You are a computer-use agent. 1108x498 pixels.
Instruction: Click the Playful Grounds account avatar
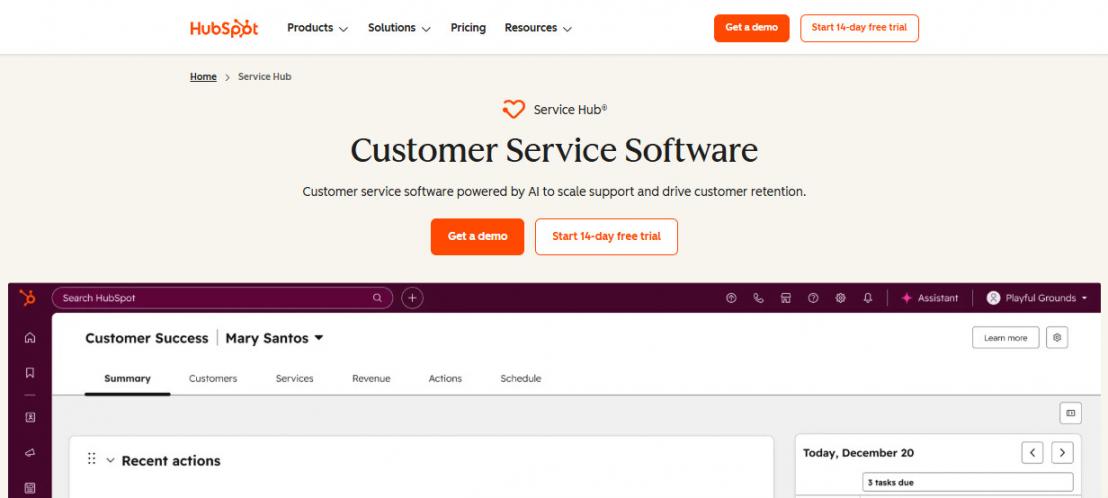(994, 298)
